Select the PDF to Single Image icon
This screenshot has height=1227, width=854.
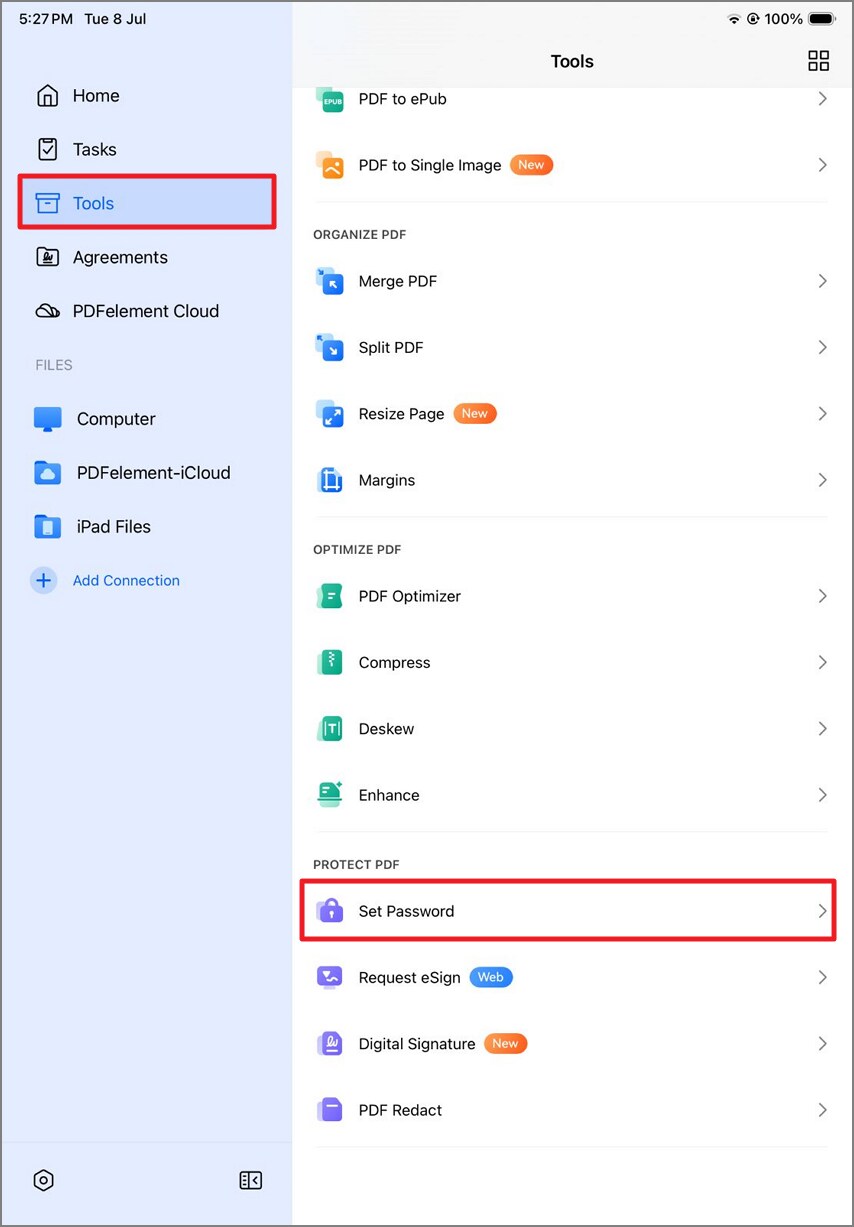329,165
